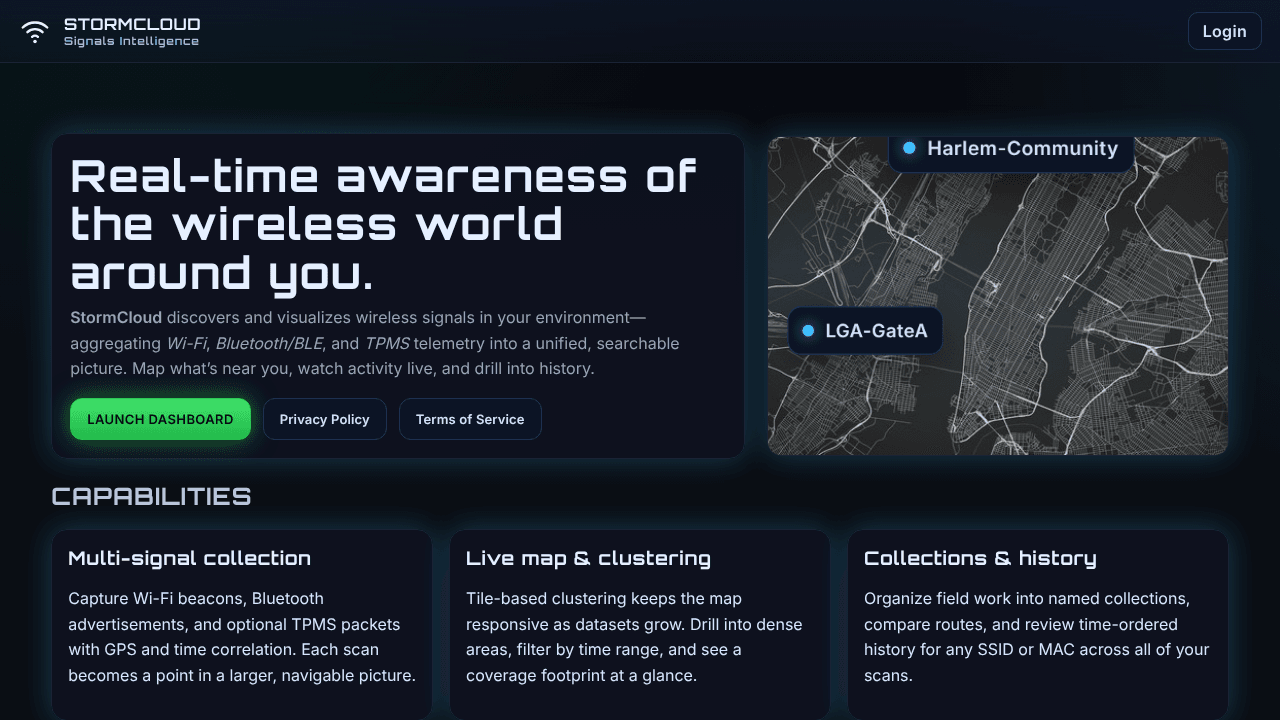1280x720 pixels.
Task: Click the StormCloud Wi-Fi logo icon
Action: pyautogui.click(x=35, y=32)
